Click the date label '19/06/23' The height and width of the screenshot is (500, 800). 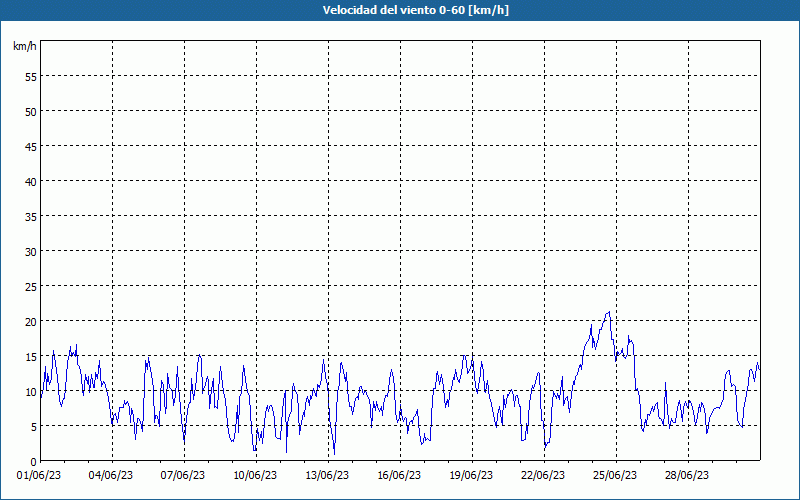[x=471, y=476]
